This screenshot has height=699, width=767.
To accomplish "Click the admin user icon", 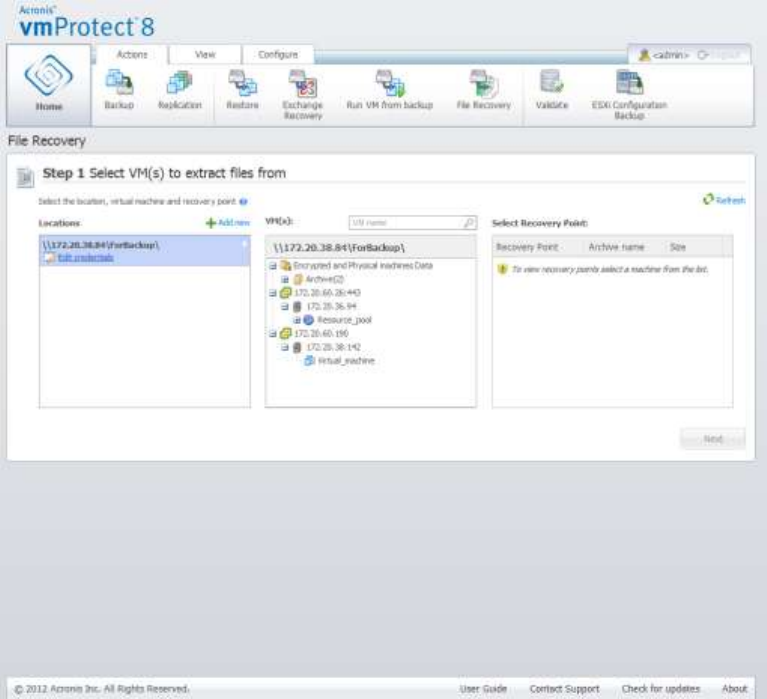I will [x=644, y=55].
